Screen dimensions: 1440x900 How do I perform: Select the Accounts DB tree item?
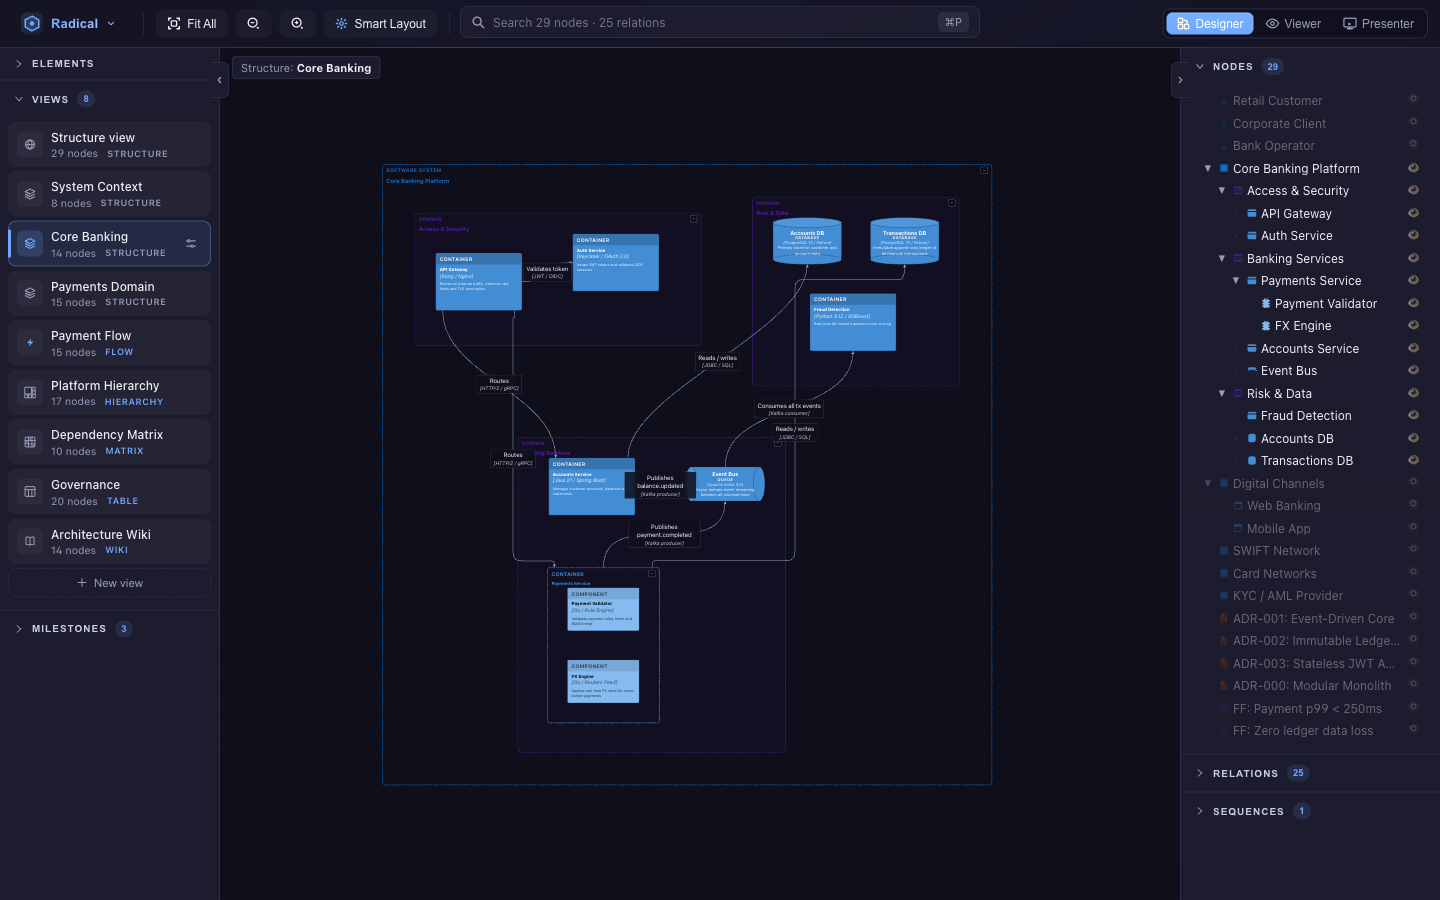click(x=1297, y=438)
